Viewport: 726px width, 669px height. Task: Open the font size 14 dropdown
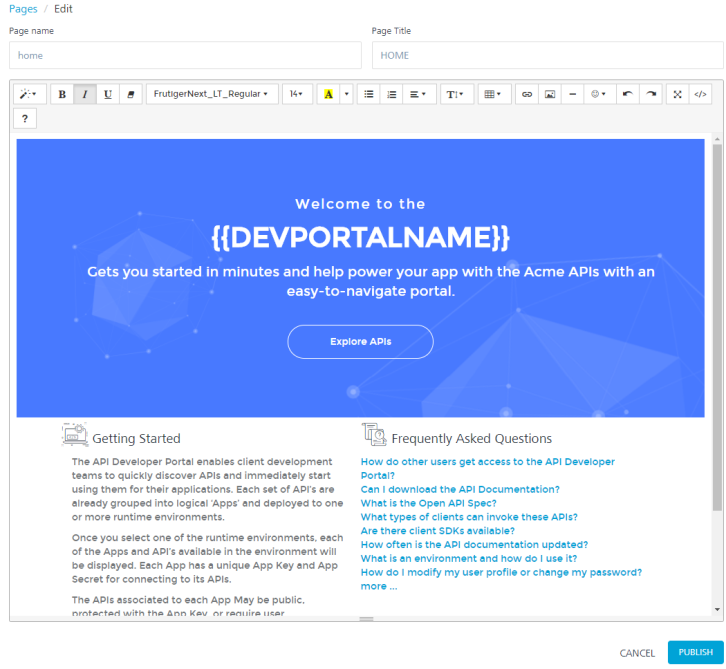pos(297,94)
